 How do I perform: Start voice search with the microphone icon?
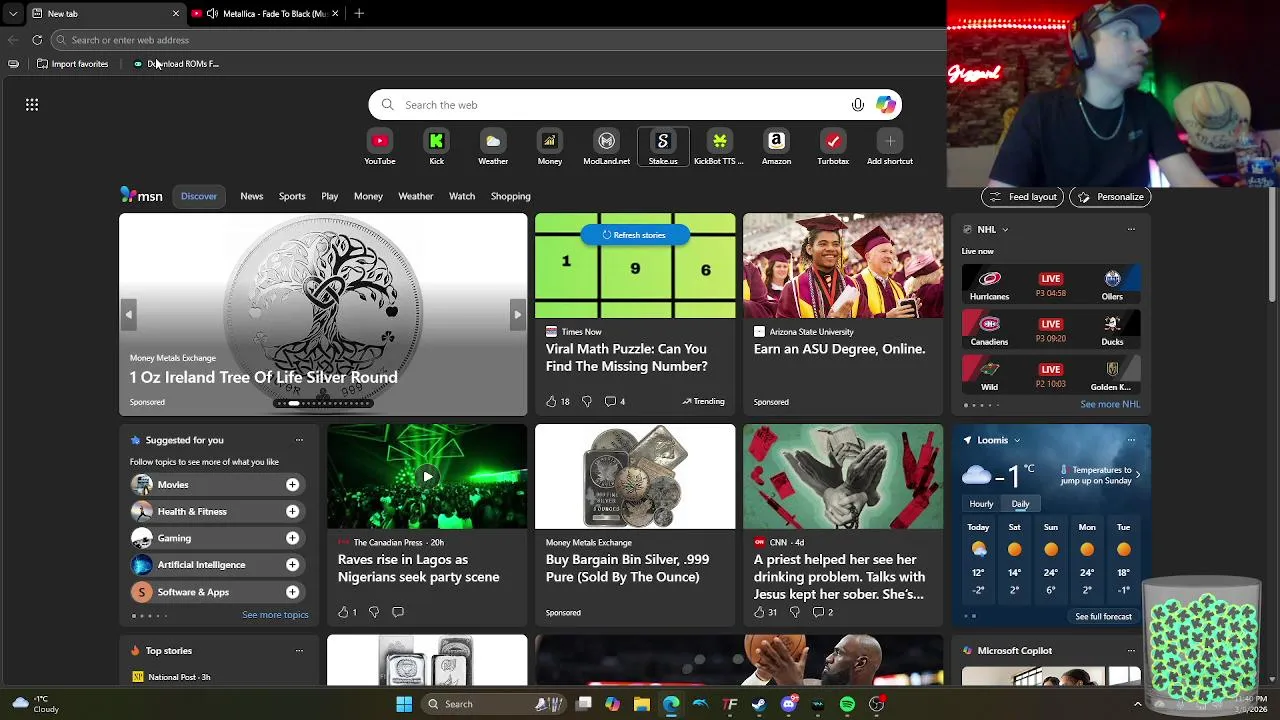click(858, 105)
